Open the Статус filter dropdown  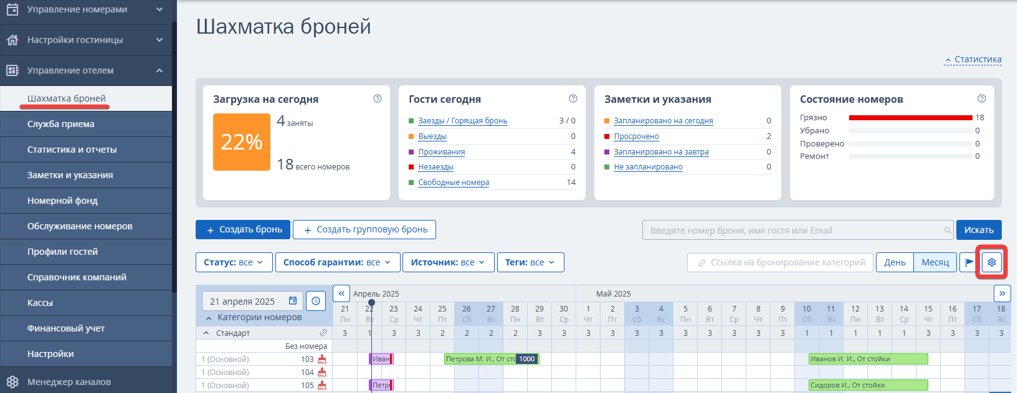pyautogui.click(x=233, y=263)
